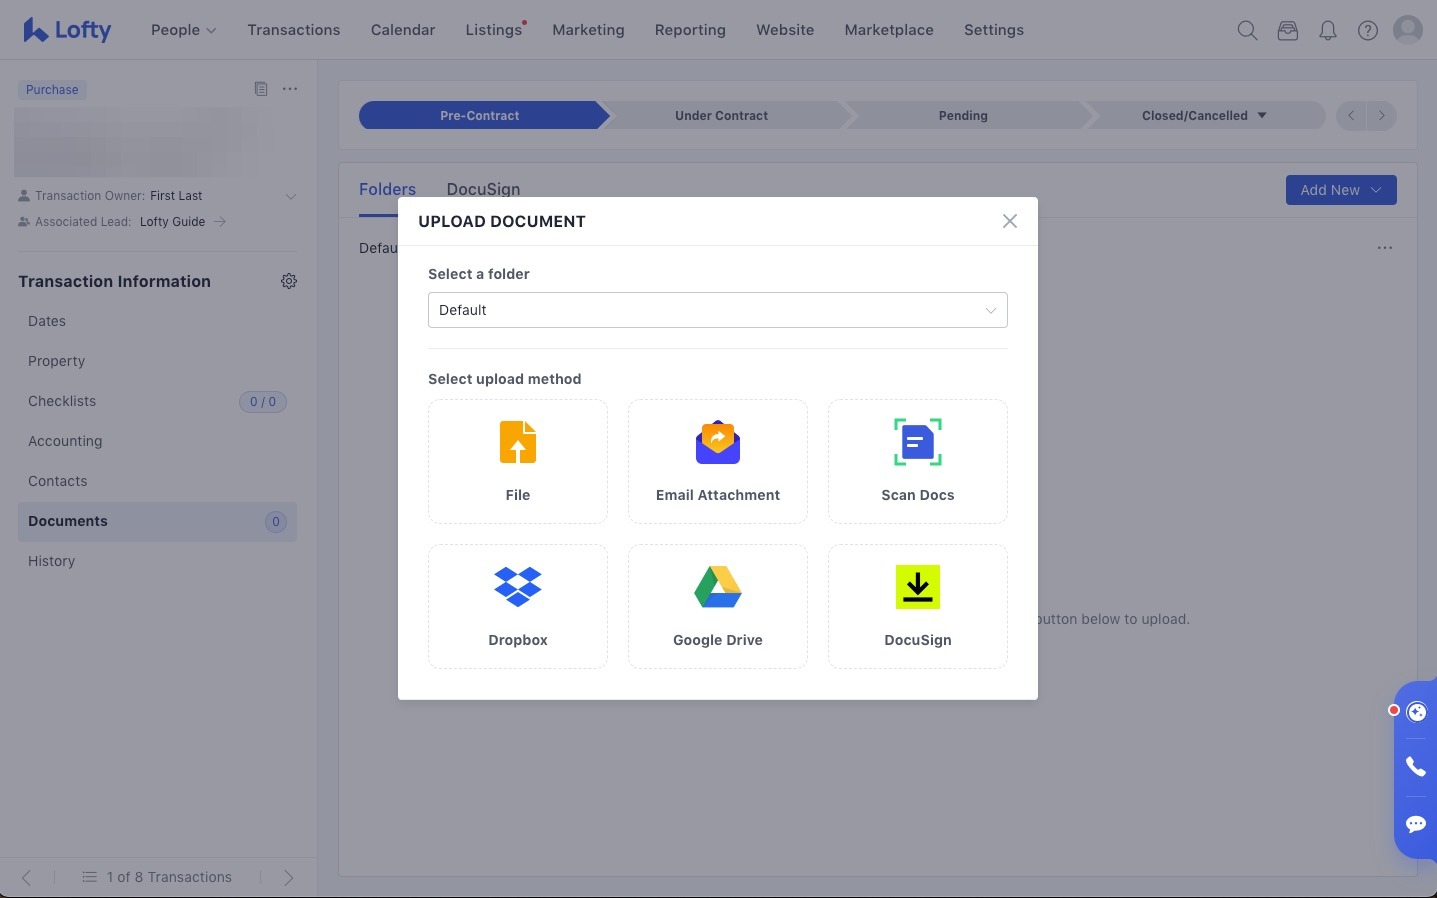
Task: Open Calendar in the top navigation
Action: [x=403, y=30]
